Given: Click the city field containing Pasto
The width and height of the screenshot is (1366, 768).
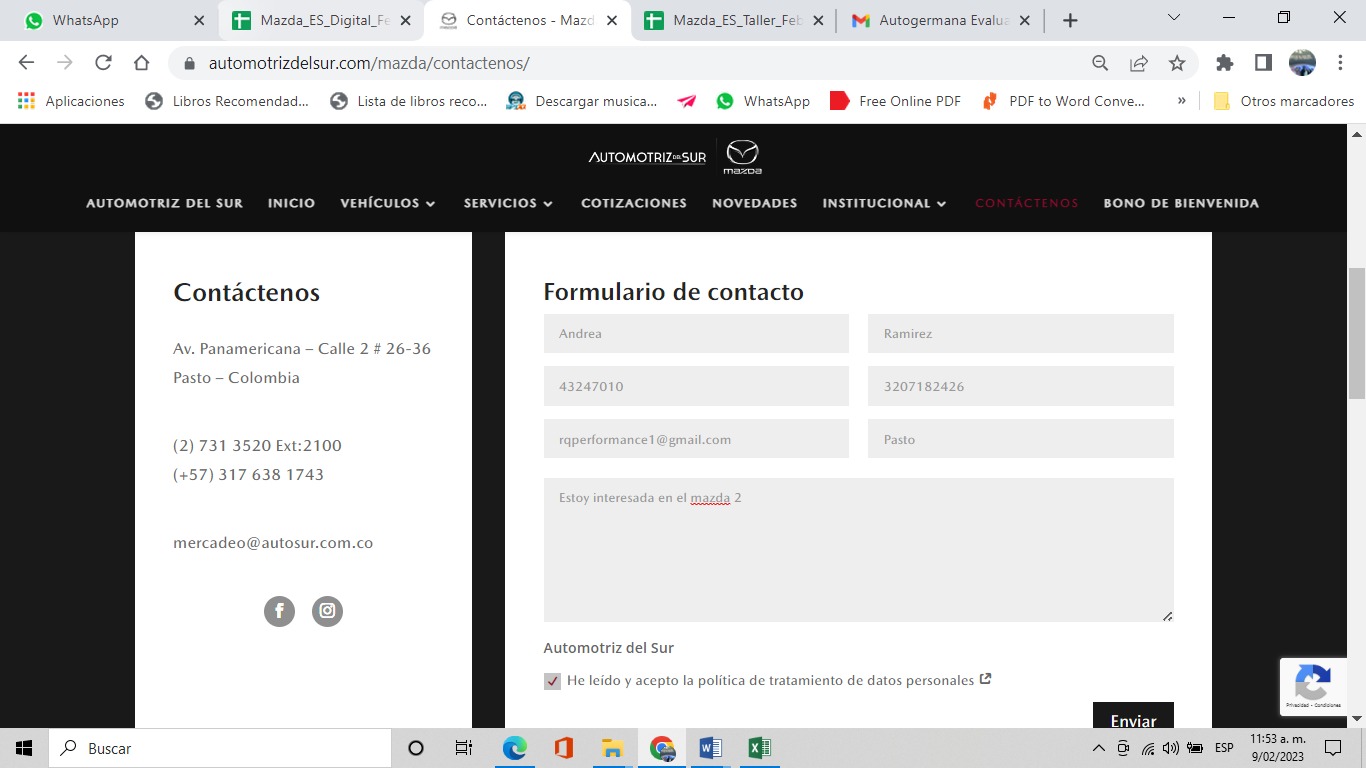Looking at the screenshot, I should 1020,439.
